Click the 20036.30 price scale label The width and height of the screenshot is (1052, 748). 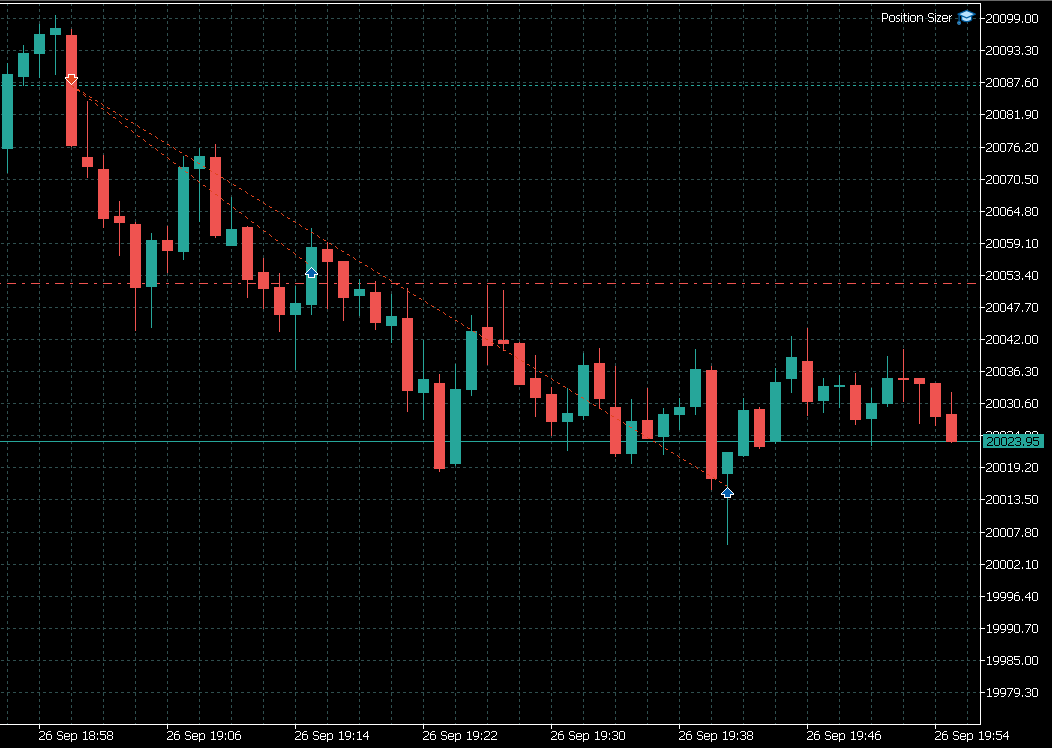tap(1011, 372)
